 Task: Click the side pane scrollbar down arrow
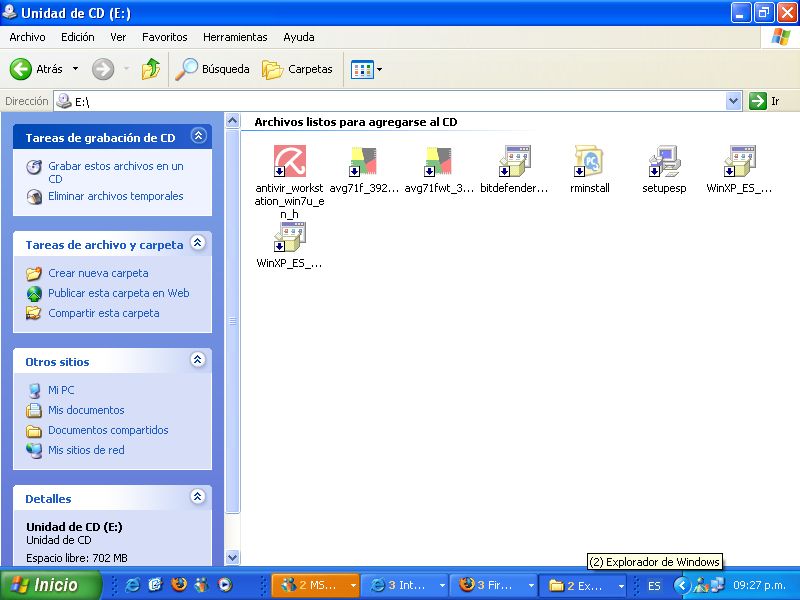coord(232,557)
